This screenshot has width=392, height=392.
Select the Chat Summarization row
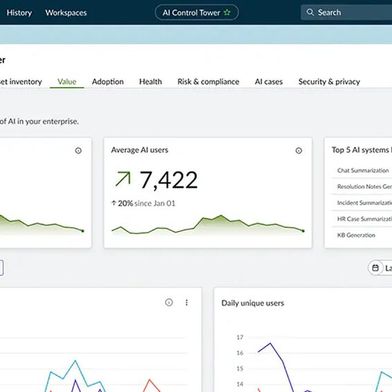pyautogui.click(x=362, y=170)
